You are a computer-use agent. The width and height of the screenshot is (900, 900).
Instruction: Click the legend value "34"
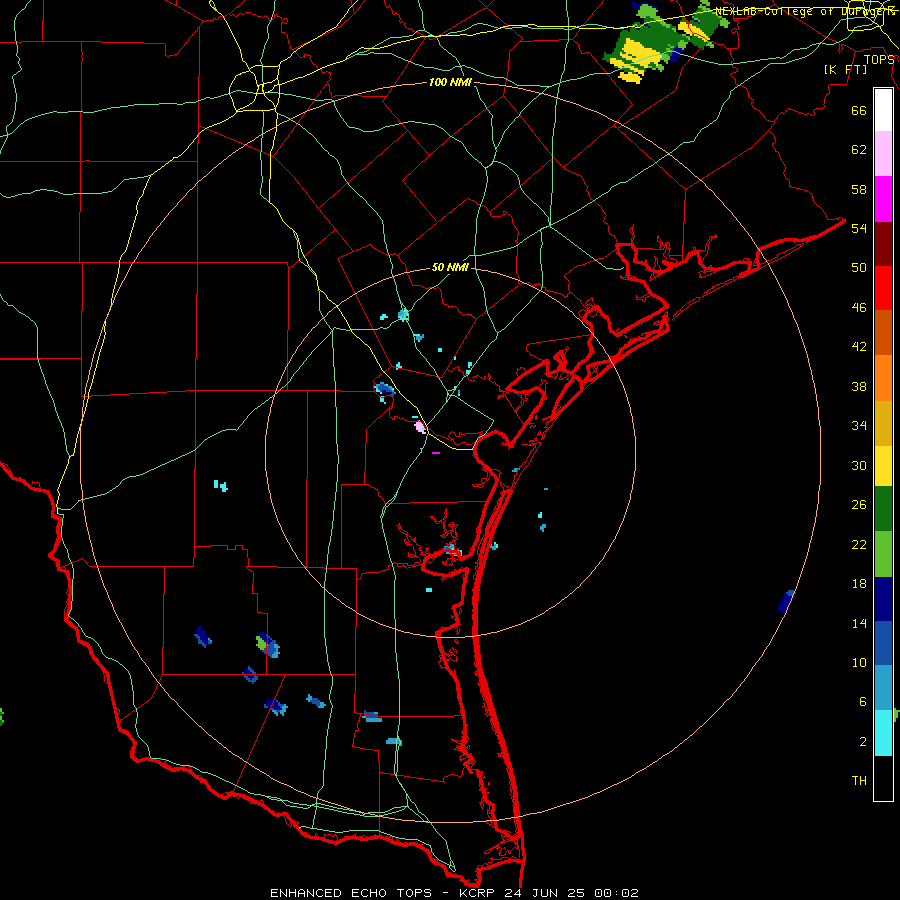tap(859, 425)
